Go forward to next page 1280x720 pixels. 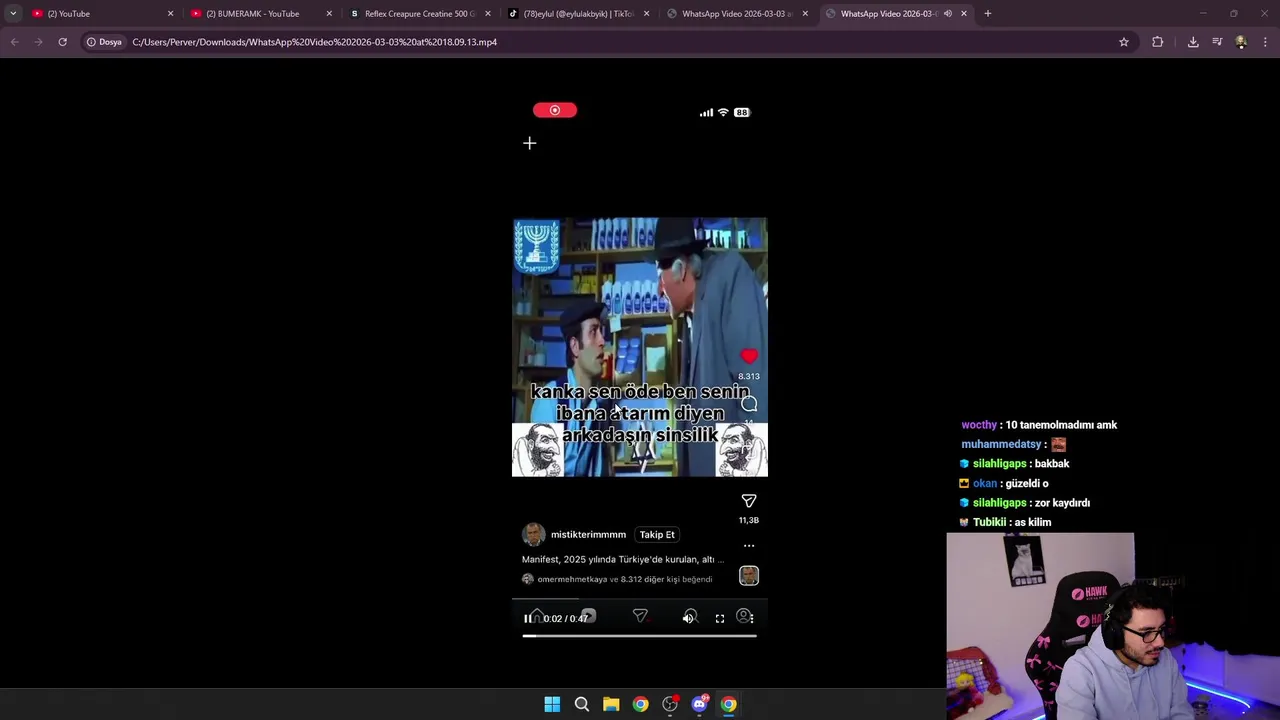pyautogui.click(x=38, y=42)
